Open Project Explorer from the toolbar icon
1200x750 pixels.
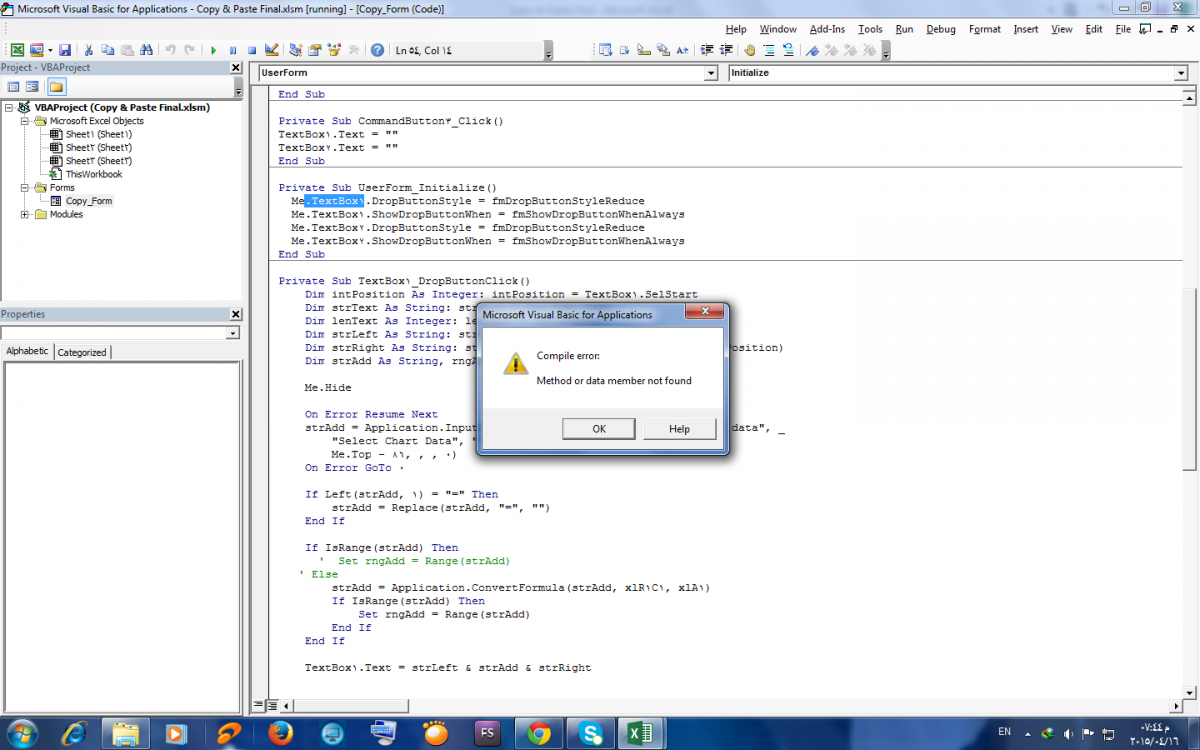[296, 49]
